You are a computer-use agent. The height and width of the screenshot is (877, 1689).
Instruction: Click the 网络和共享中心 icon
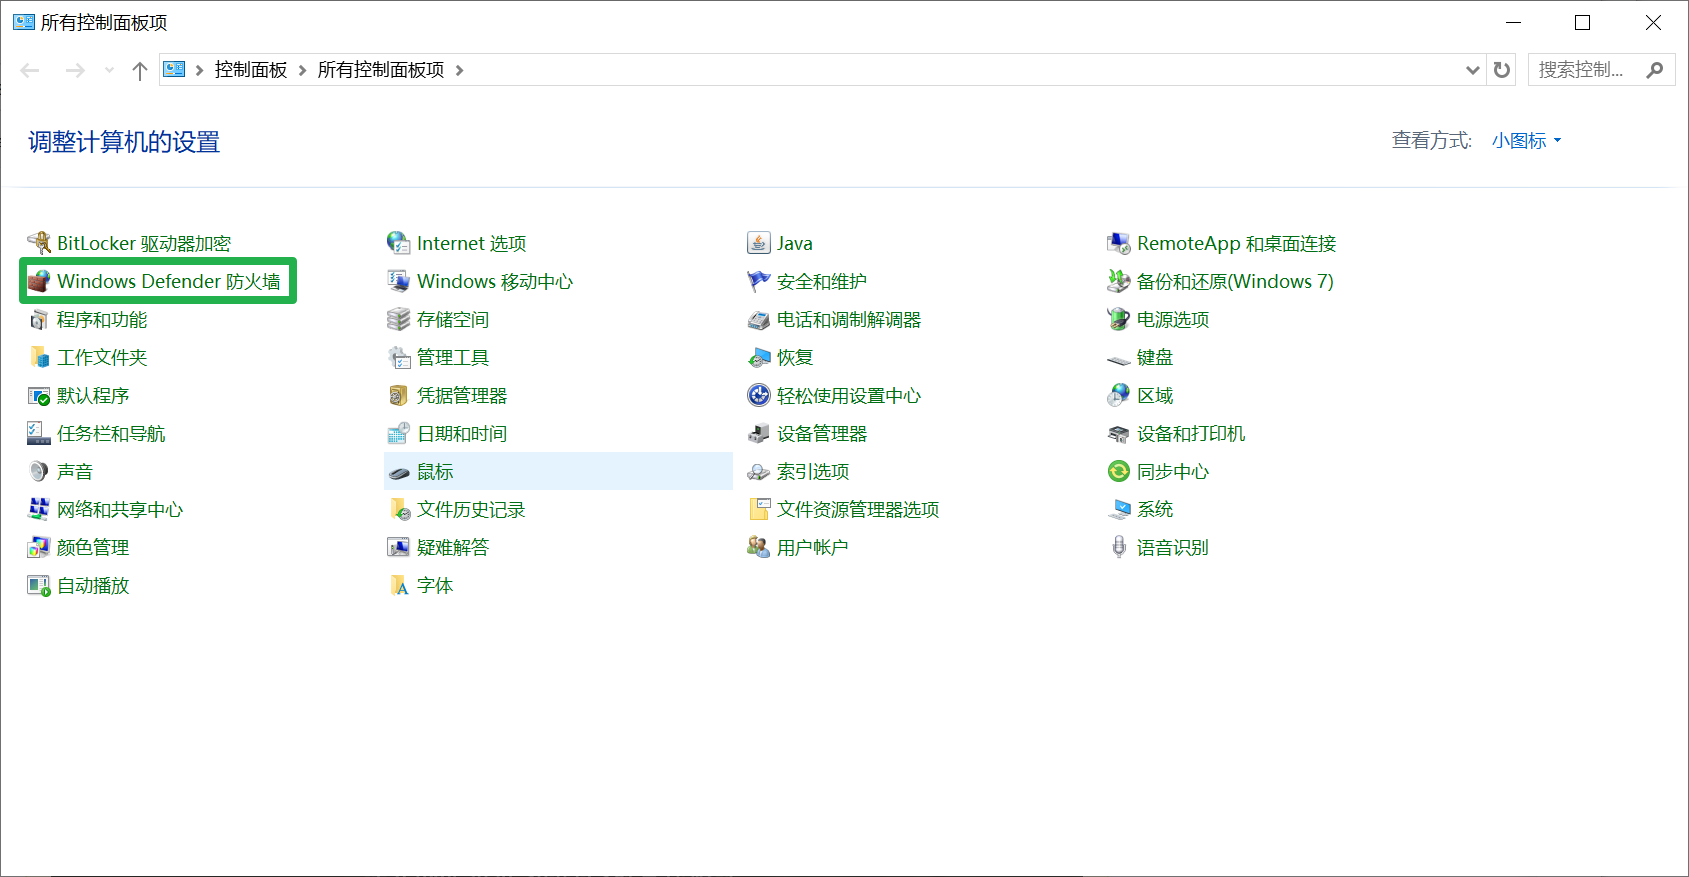(x=39, y=509)
